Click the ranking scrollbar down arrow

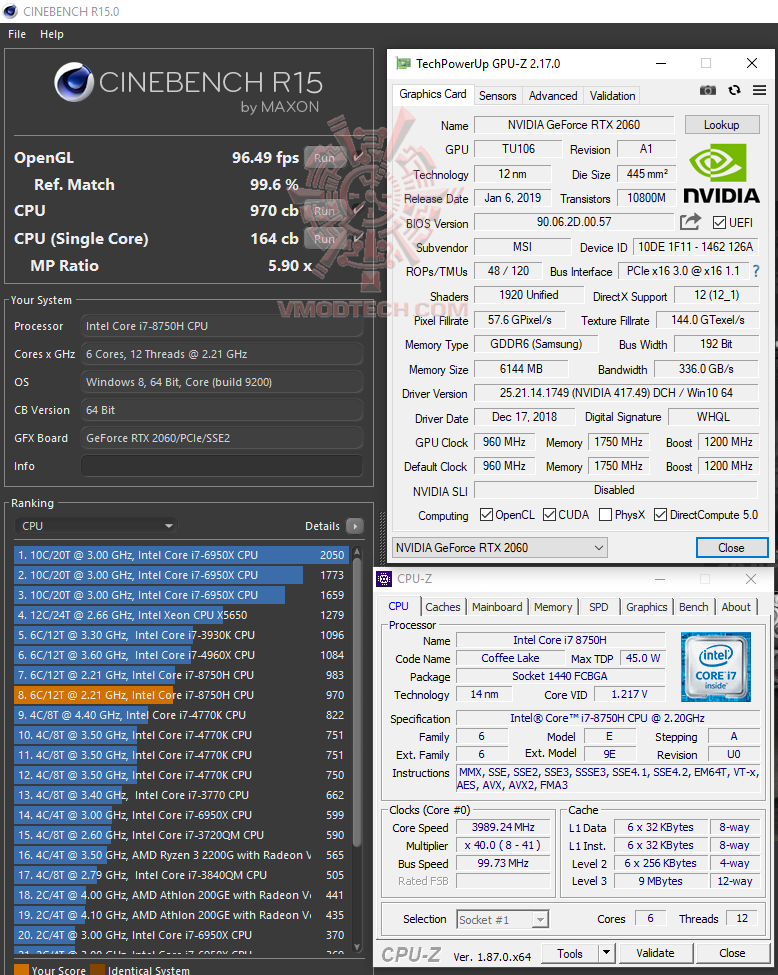357,946
